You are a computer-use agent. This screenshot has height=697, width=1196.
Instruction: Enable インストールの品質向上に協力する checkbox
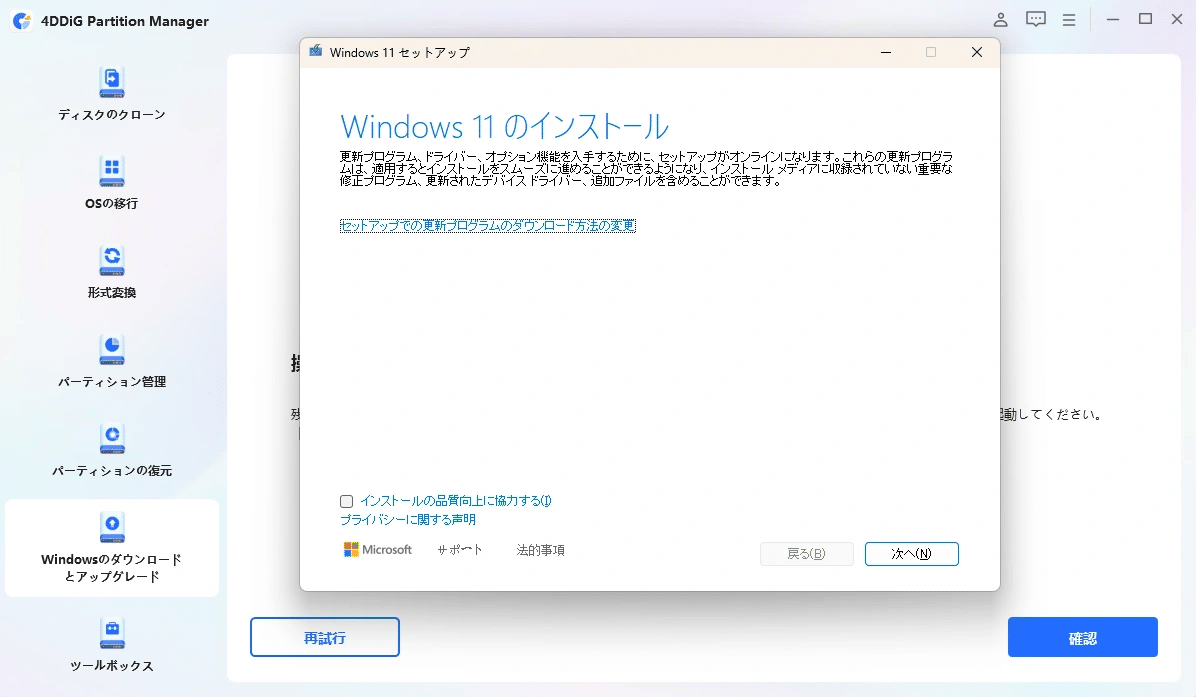click(x=346, y=501)
